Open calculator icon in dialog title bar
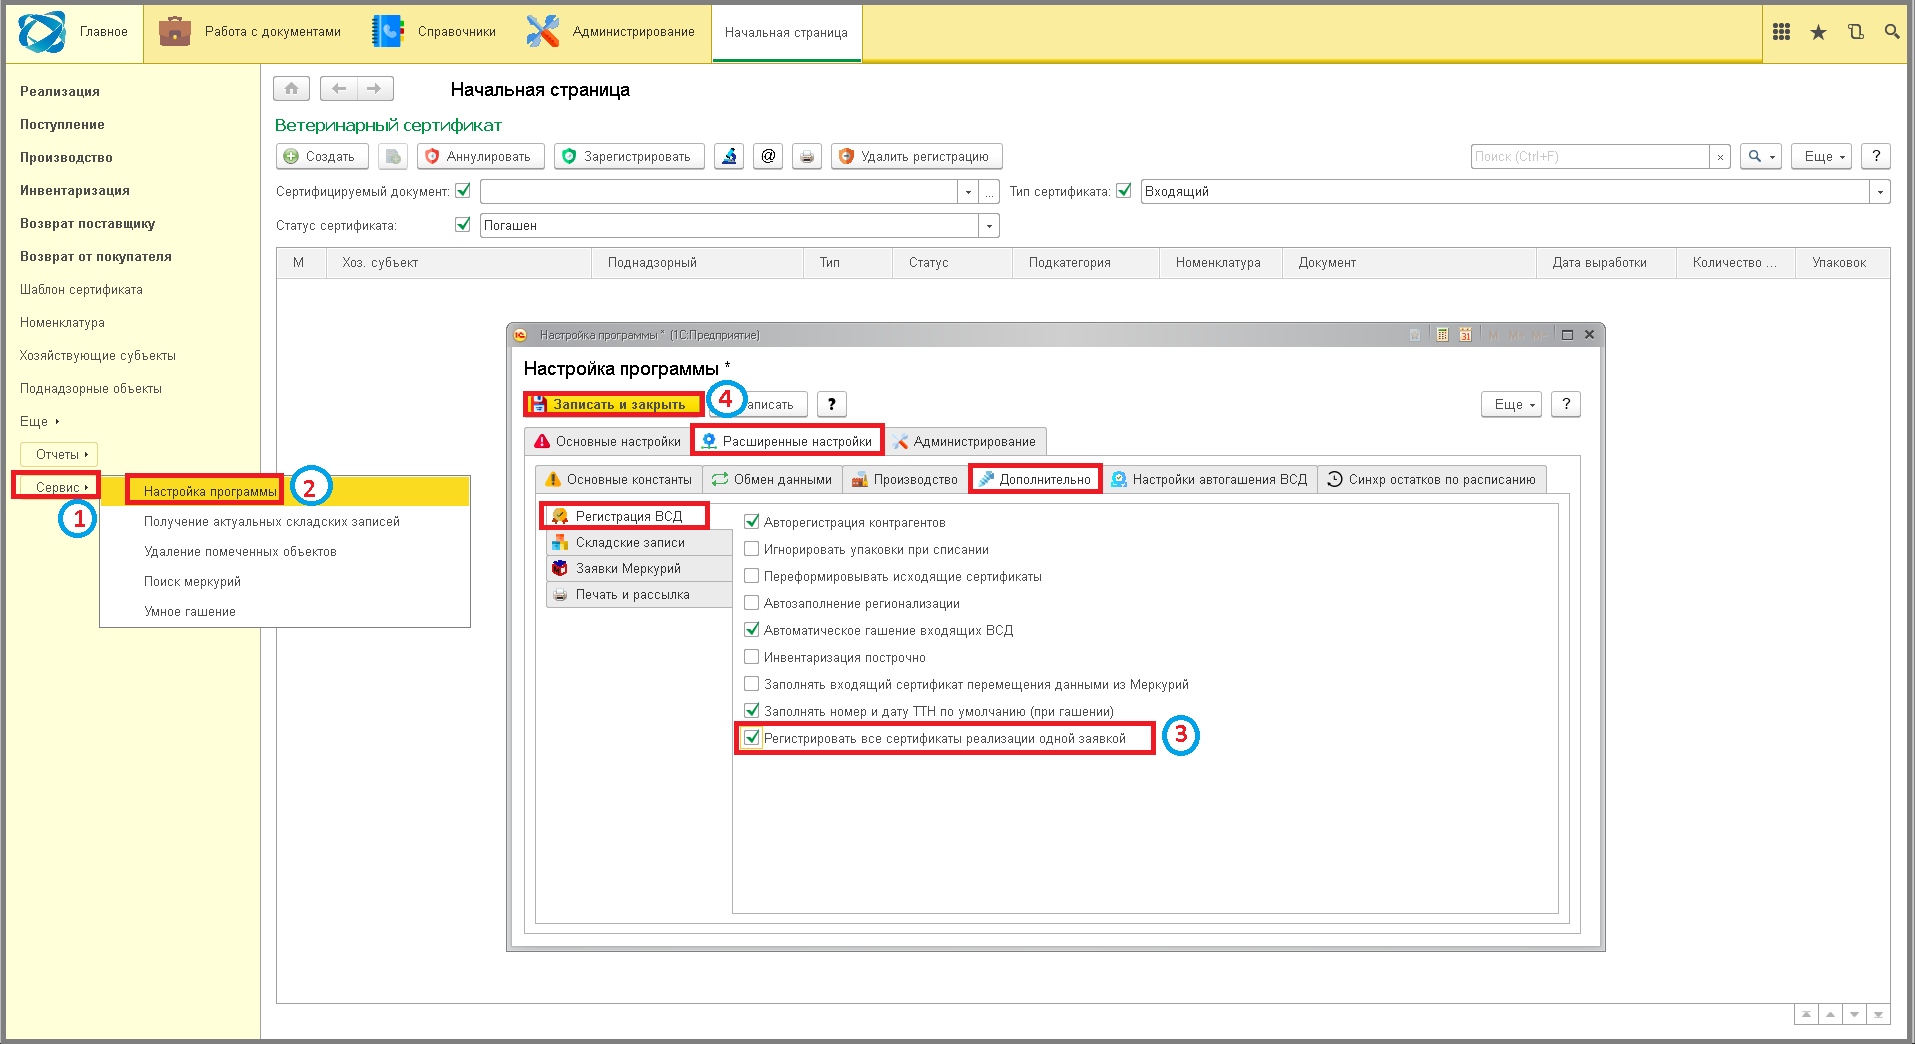The height and width of the screenshot is (1044, 1915). (1442, 335)
